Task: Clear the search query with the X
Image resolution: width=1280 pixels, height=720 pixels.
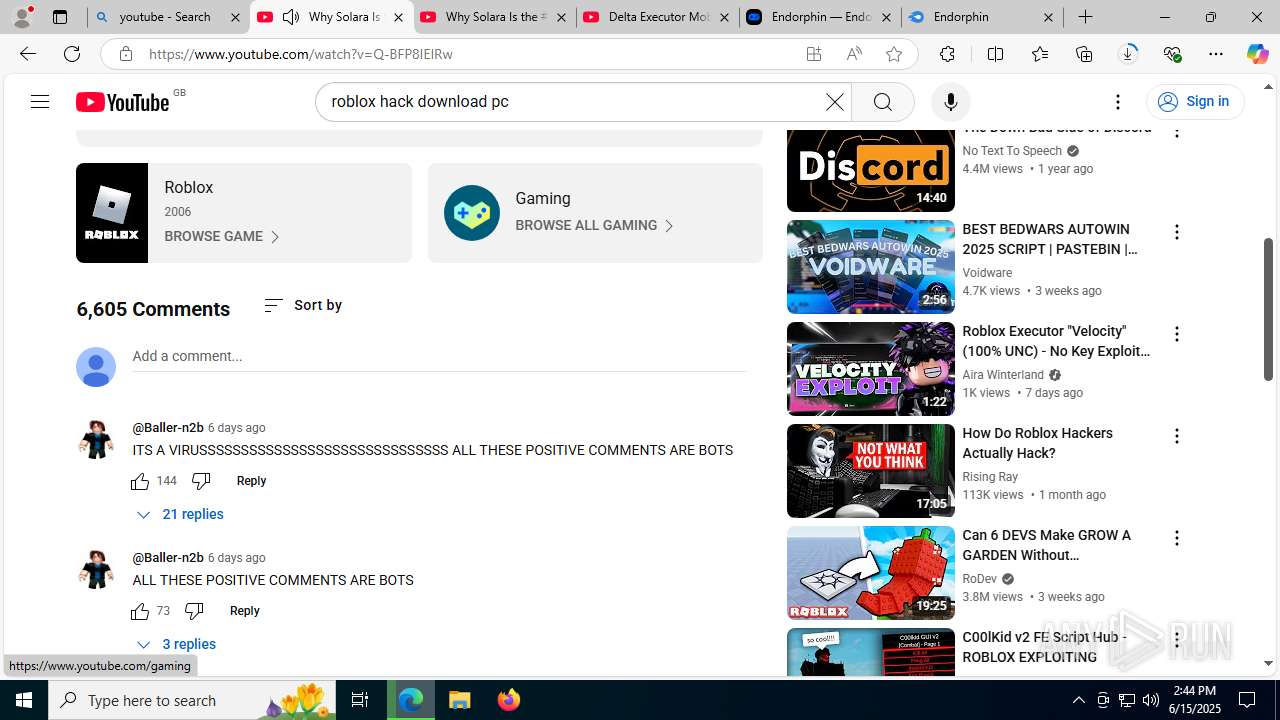Action: click(x=835, y=102)
